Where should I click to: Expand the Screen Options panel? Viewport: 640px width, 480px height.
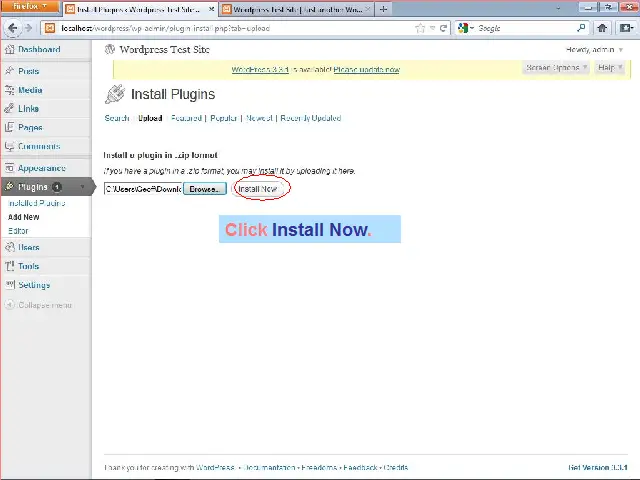[556, 67]
